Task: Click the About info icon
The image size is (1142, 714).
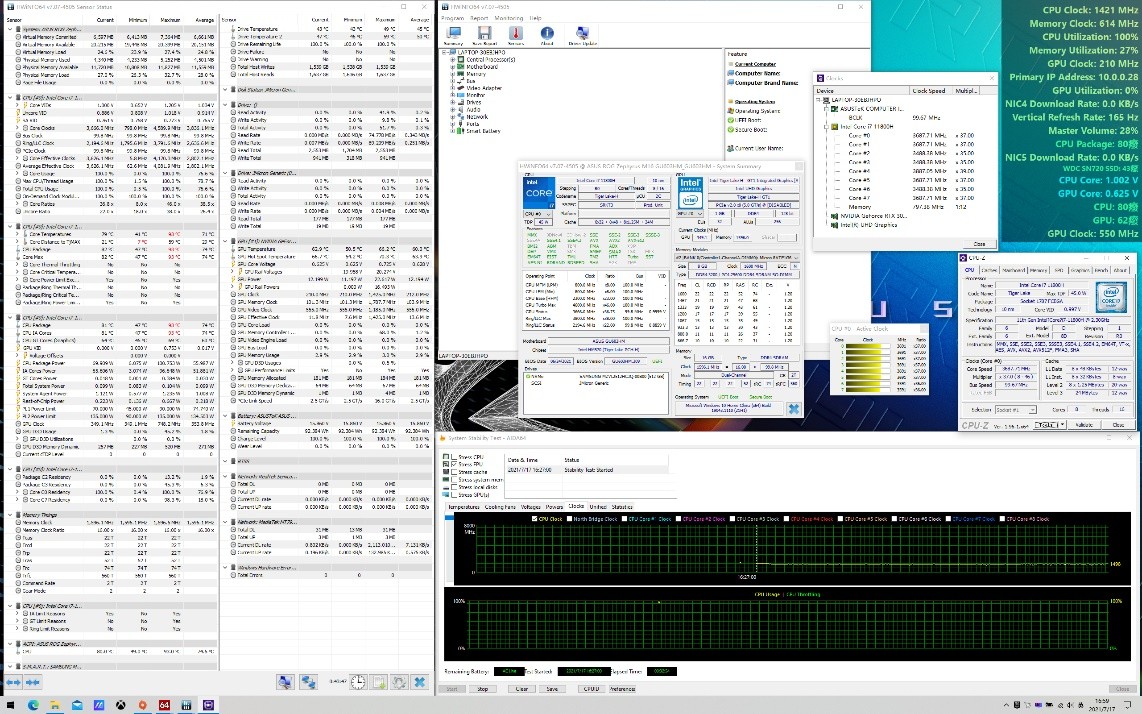Action: pyautogui.click(x=547, y=34)
